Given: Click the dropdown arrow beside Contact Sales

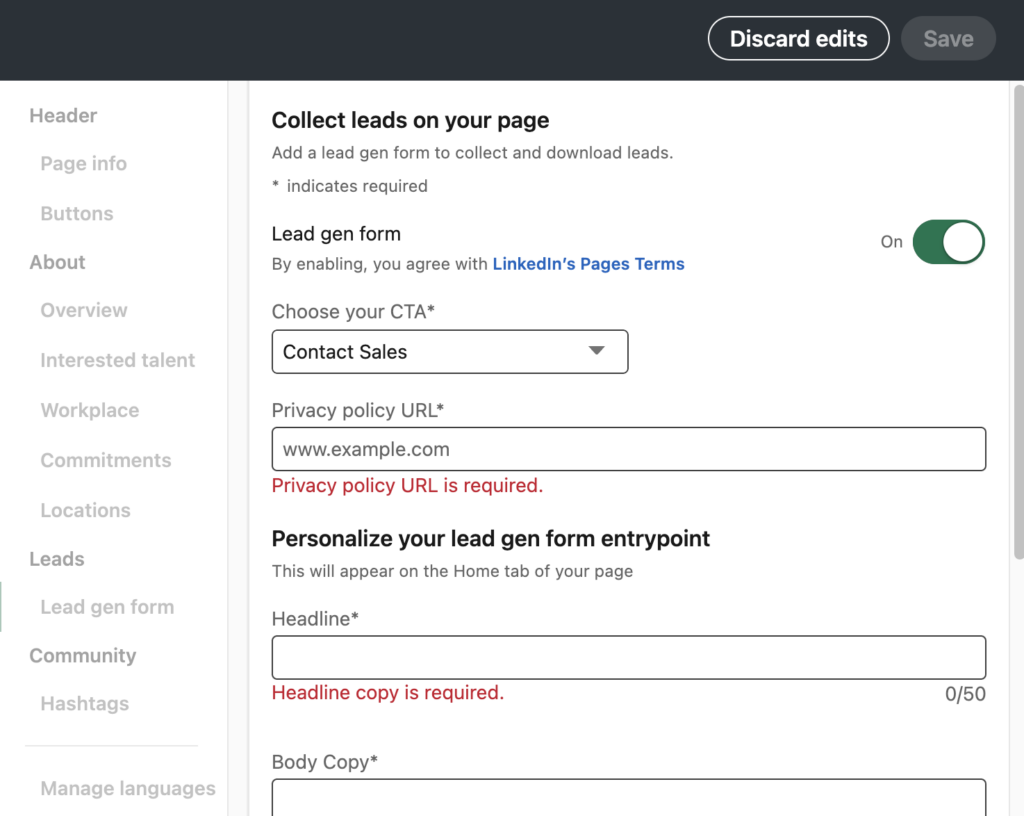Looking at the screenshot, I should click(597, 351).
